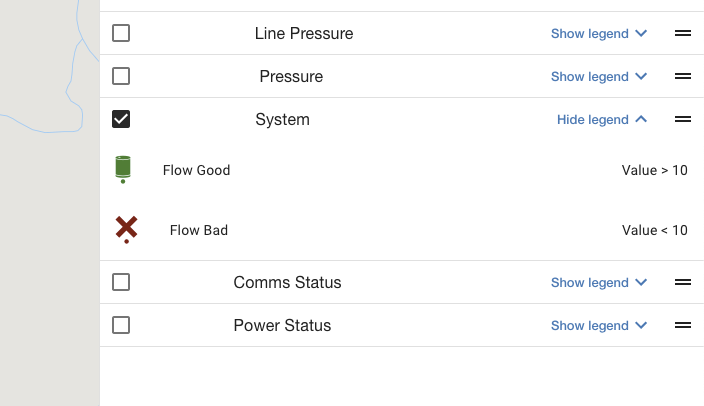Image resolution: width=704 pixels, height=406 pixels.
Task: Uncheck the System layer checkbox
Action: pos(121,119)
